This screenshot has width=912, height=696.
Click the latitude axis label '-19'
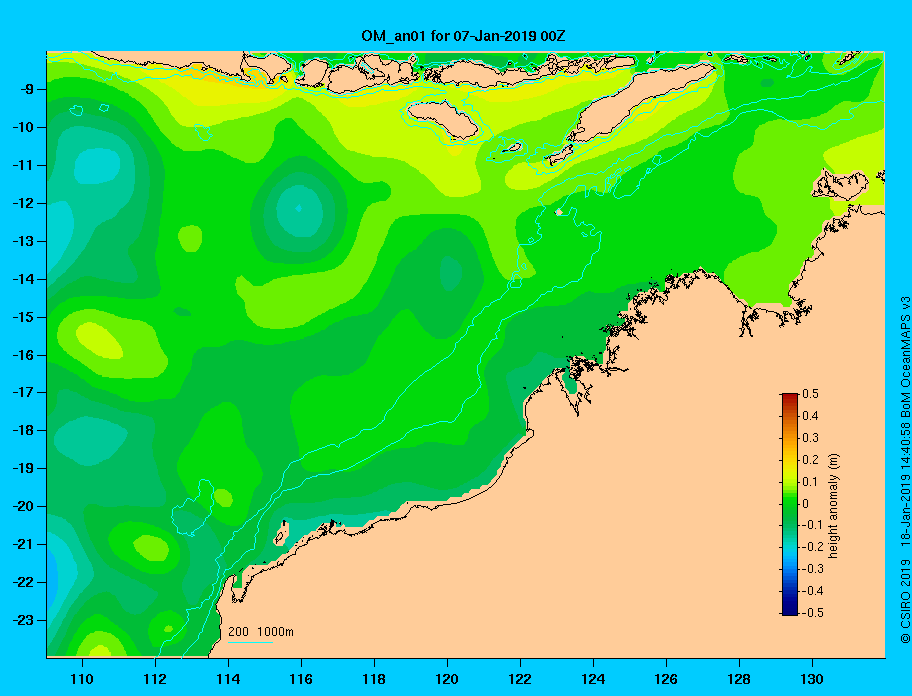pos(23,469)
